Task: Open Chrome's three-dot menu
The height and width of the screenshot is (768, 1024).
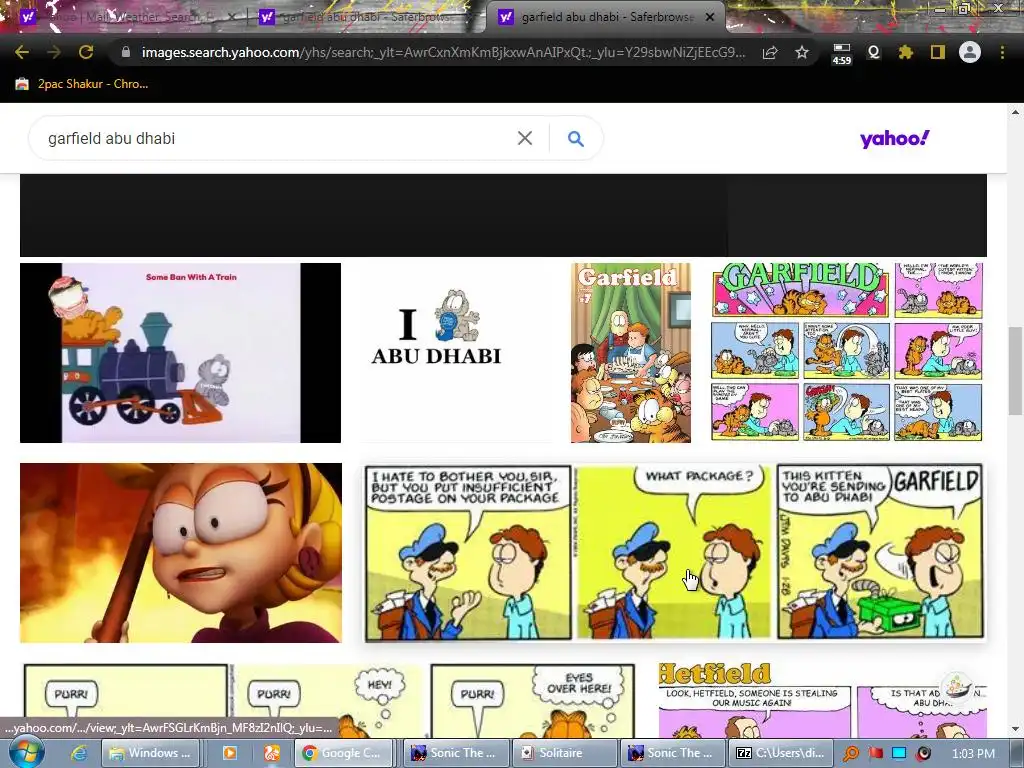Action: tap(1002, 53)
